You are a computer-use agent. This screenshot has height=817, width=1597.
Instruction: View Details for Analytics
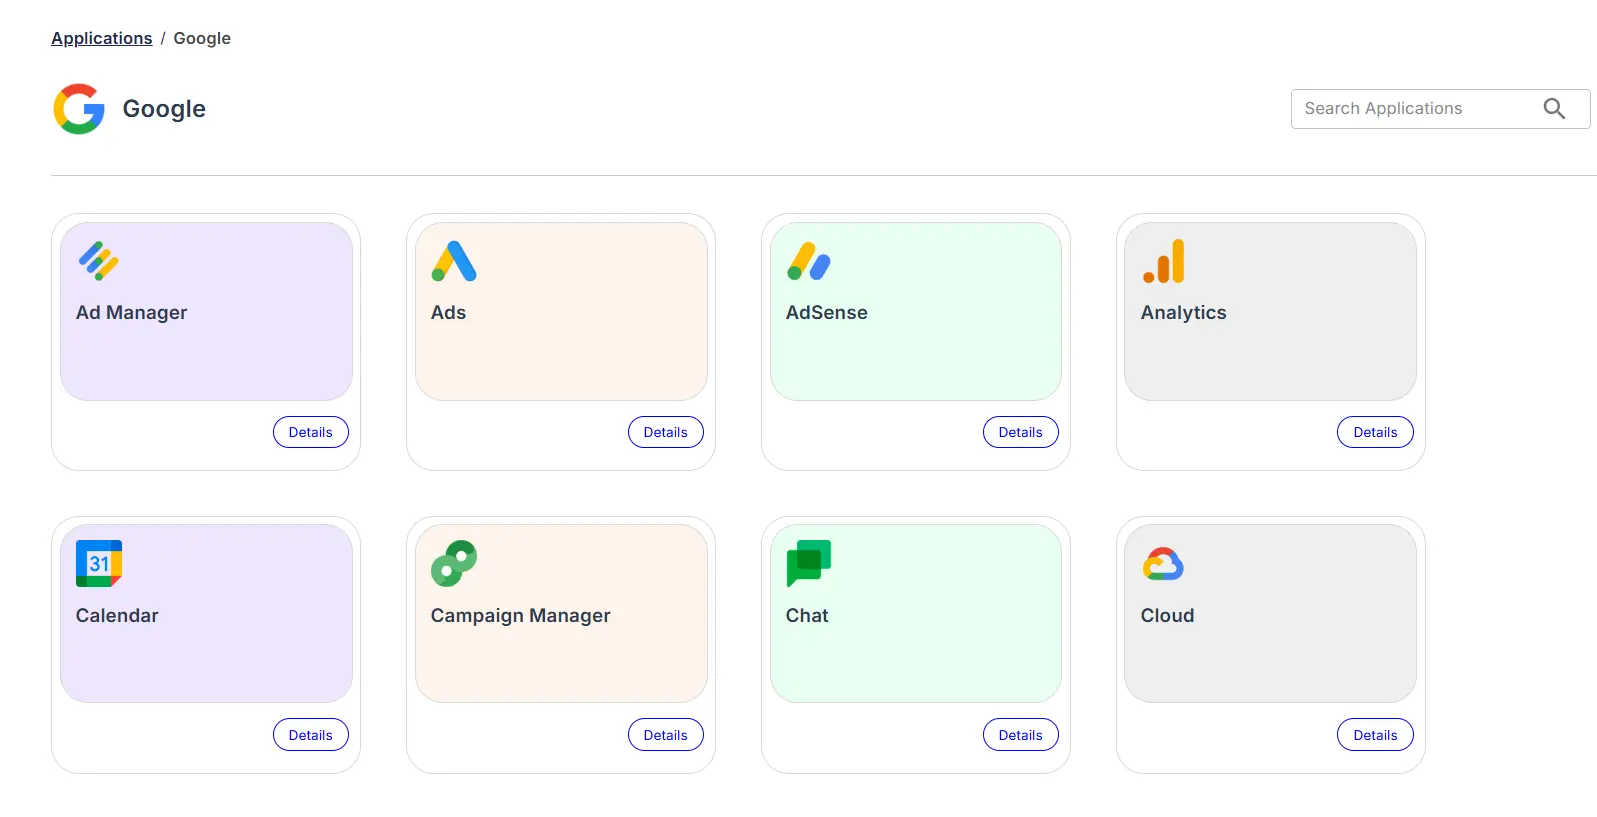[1375, 432]
